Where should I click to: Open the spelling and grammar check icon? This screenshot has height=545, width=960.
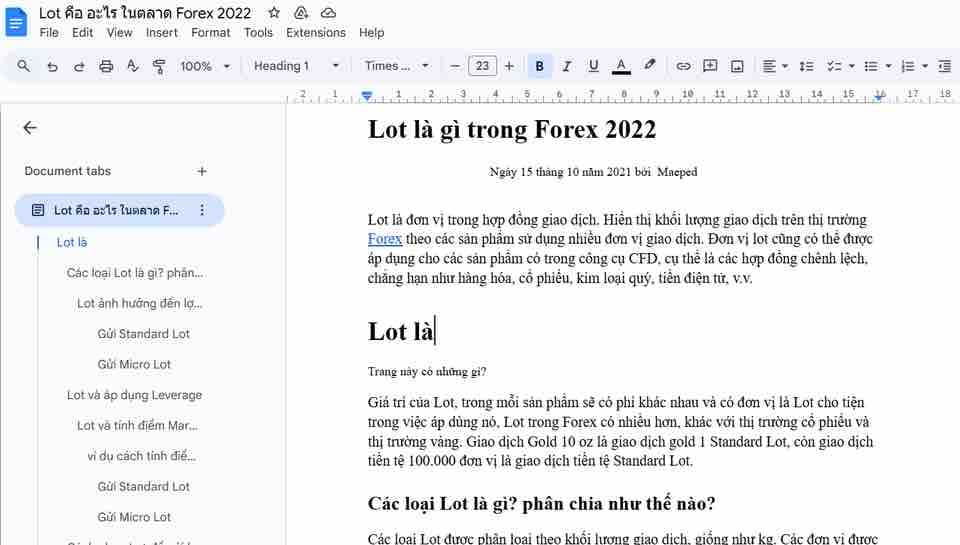[x=132, y=66]
